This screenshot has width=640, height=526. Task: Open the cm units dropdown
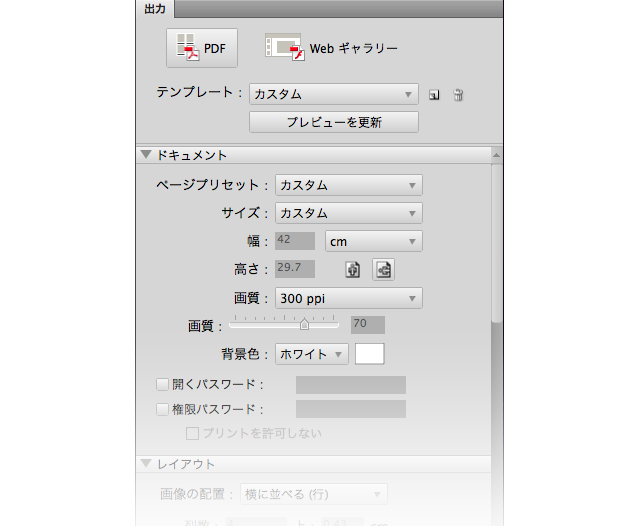[x=373, y=241]
